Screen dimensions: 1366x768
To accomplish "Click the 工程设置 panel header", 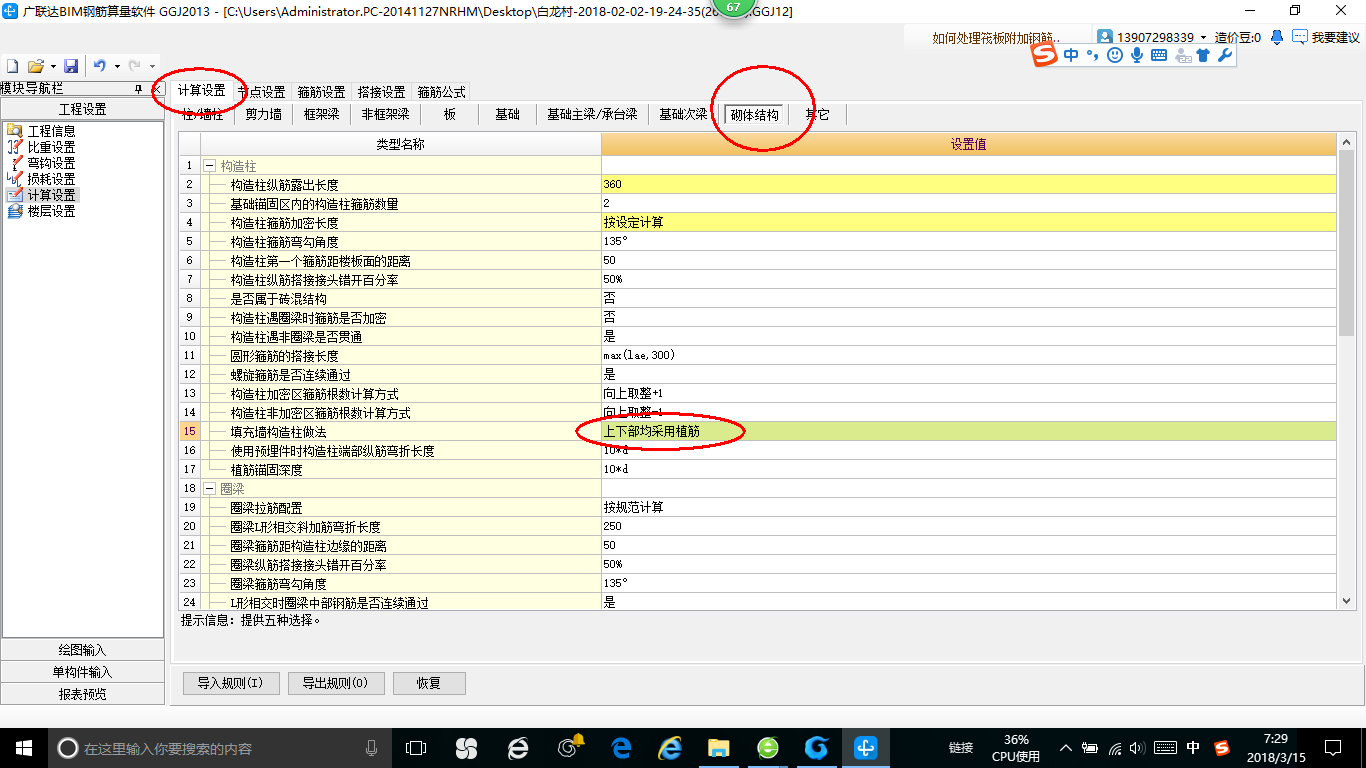I will [x=83, y=109].
